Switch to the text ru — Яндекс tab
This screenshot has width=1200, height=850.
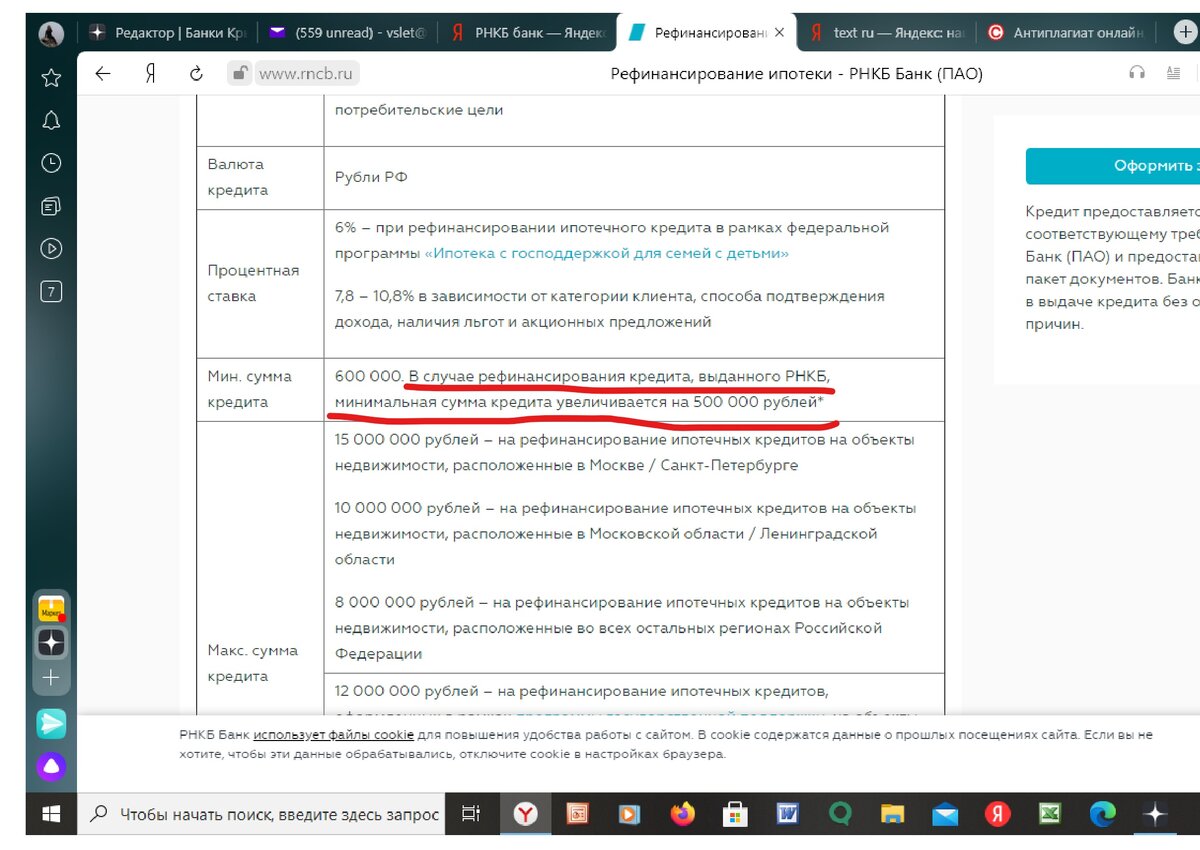click(887, 33)
